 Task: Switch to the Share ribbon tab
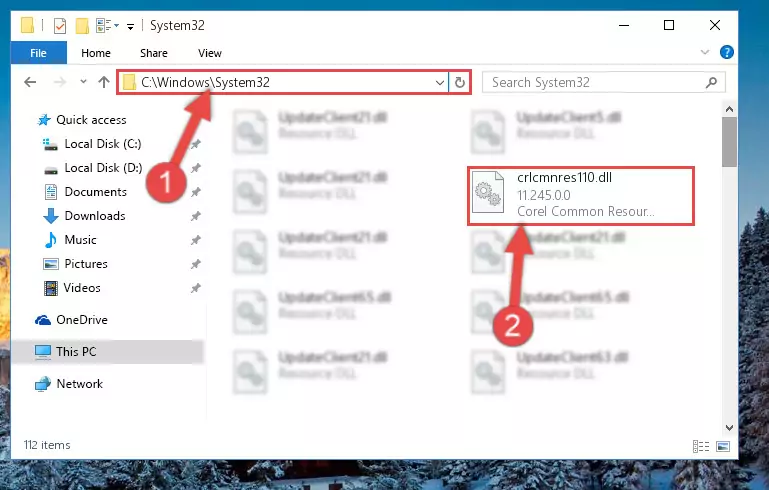click(x=154, y=53)
